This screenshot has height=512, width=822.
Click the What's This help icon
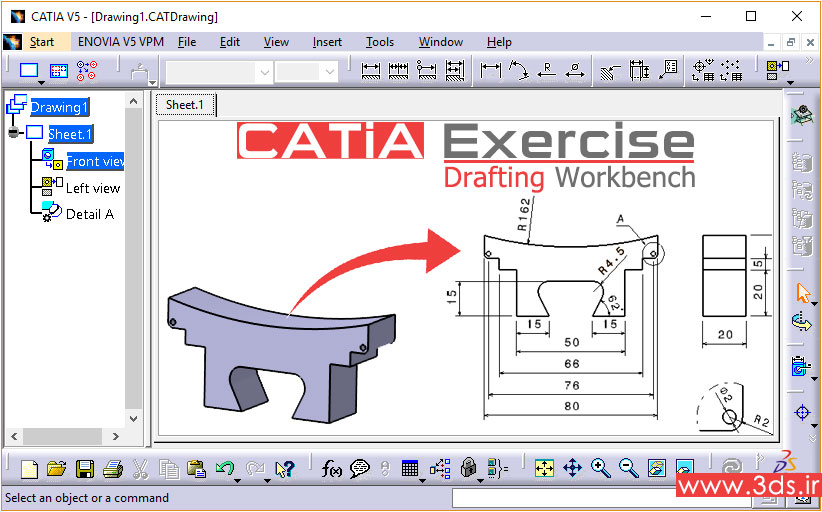tap(285, 469)
